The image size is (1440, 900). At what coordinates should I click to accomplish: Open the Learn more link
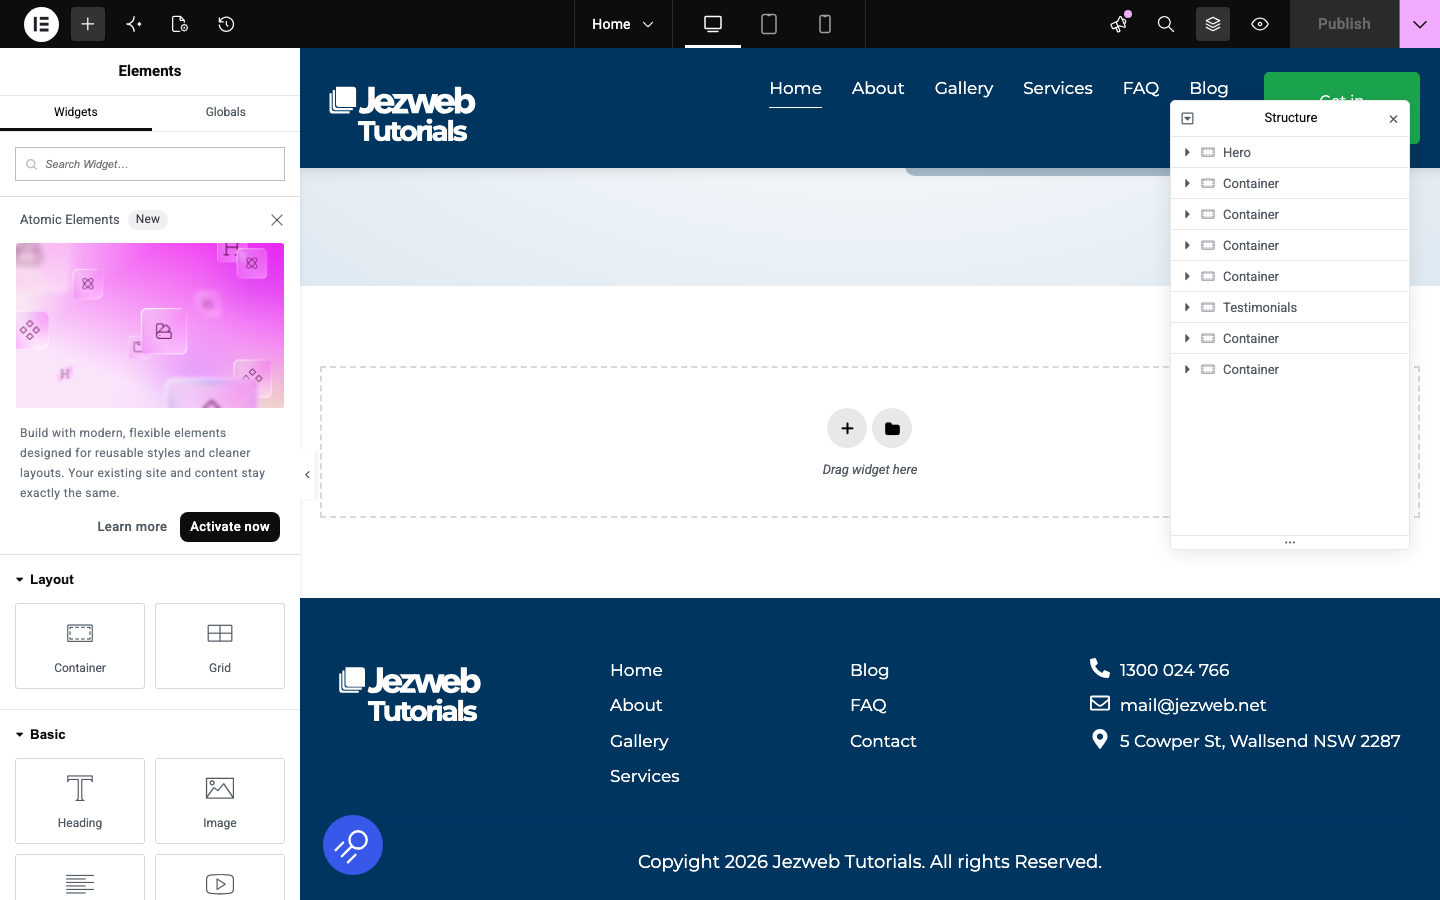[132, 527]
